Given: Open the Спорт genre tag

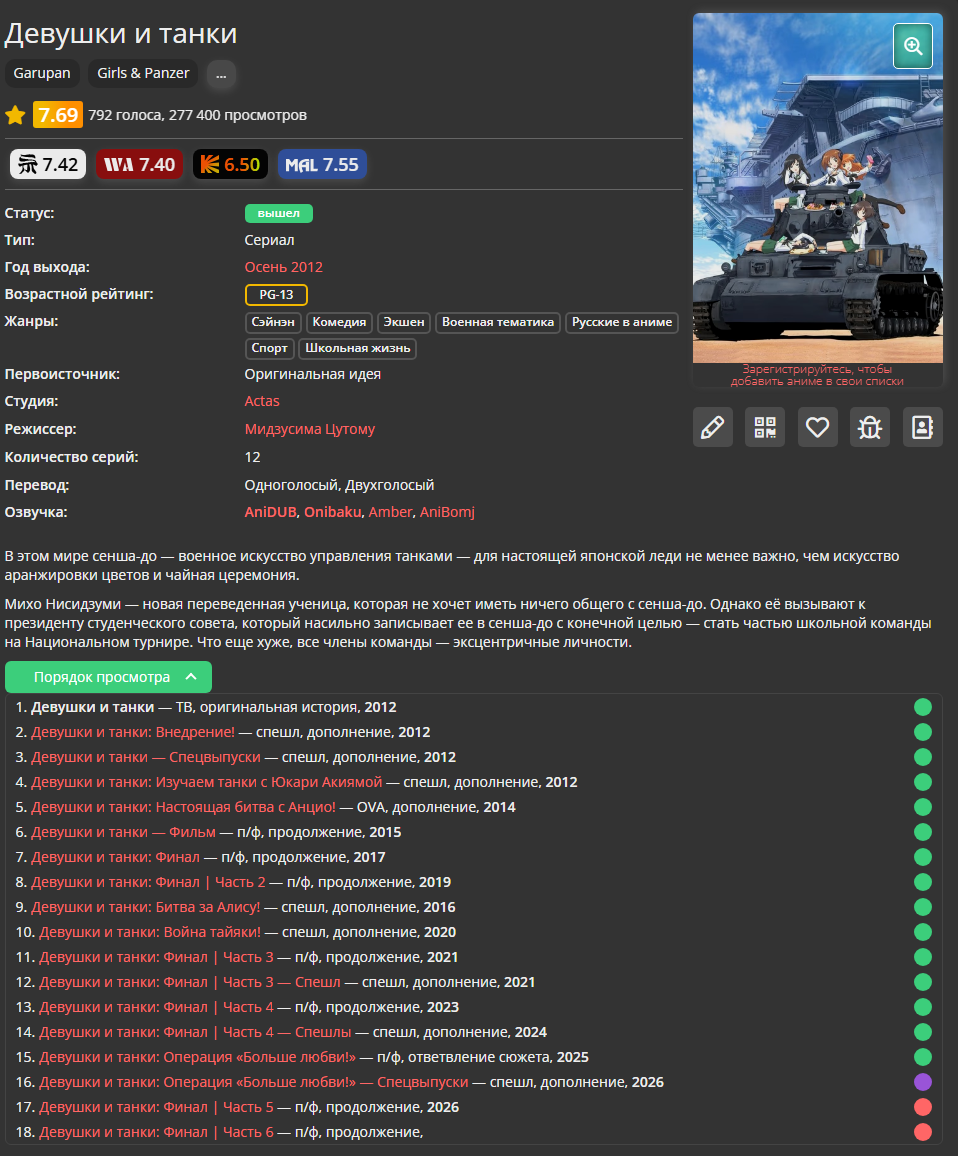Looking at the screenshot, I should [x=269, y=348].
